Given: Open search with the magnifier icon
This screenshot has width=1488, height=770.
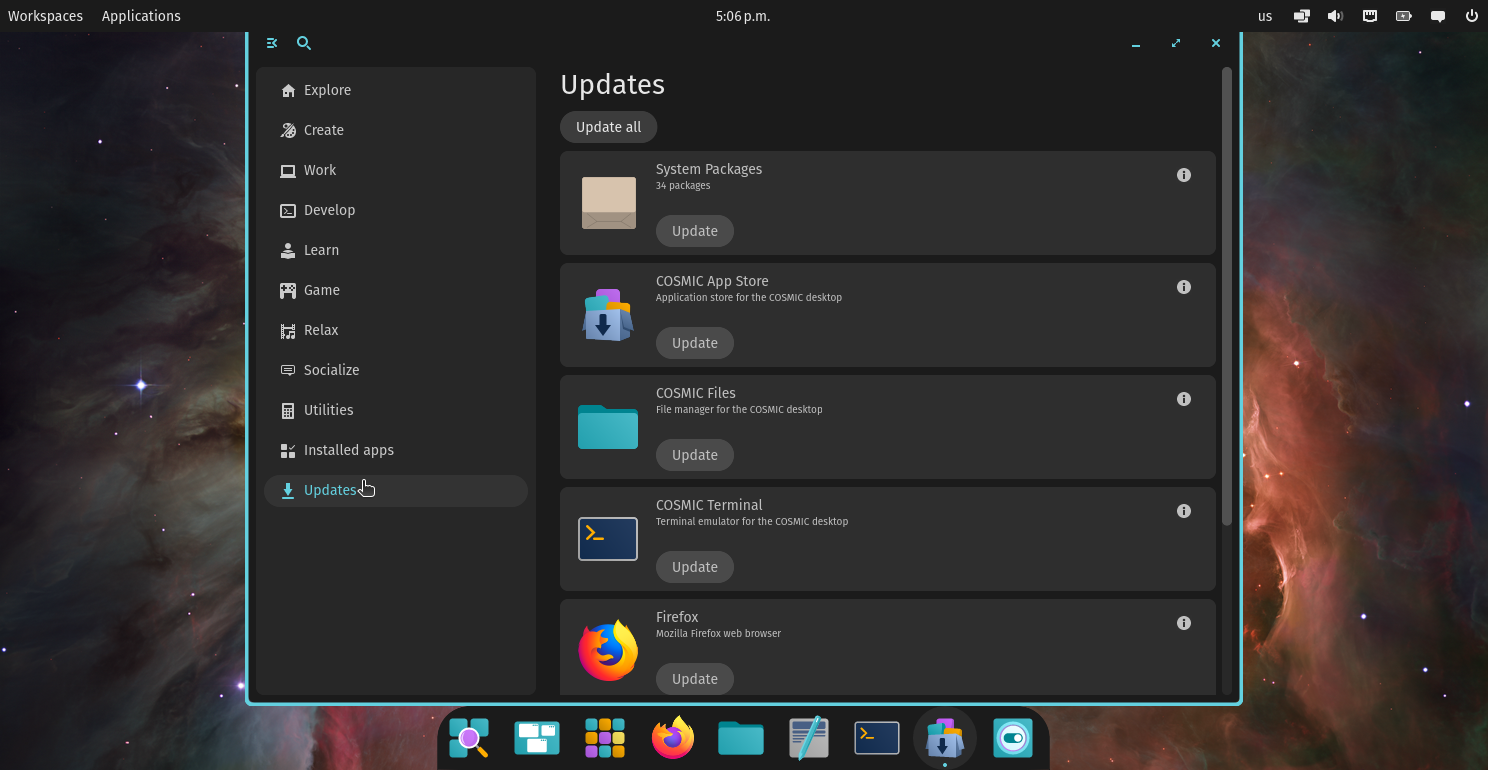Looking at the screenshot, I should click(304, 43).
